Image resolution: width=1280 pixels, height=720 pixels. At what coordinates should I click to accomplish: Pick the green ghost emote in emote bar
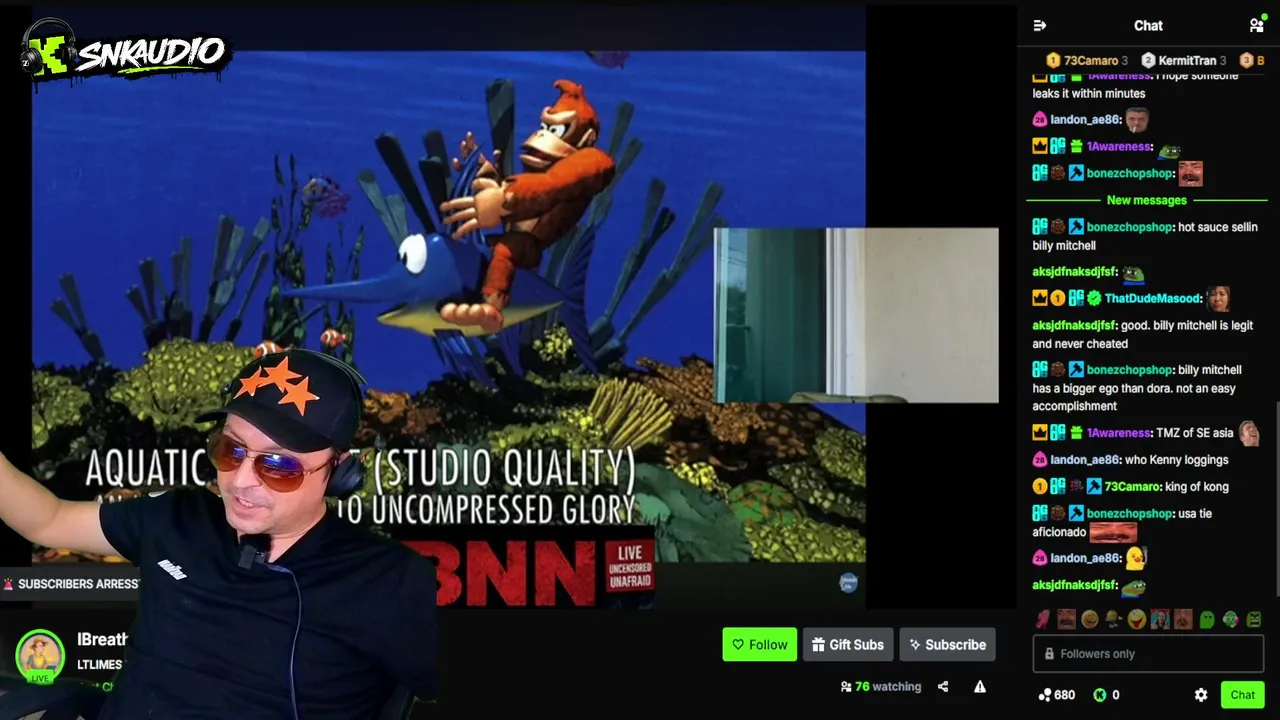[x=1207, y=620]
